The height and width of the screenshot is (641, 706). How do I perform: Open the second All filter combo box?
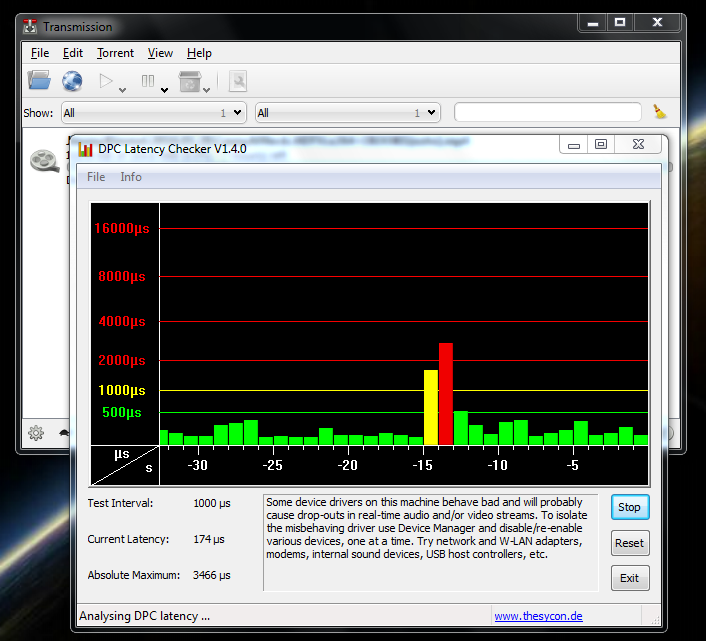348,113
